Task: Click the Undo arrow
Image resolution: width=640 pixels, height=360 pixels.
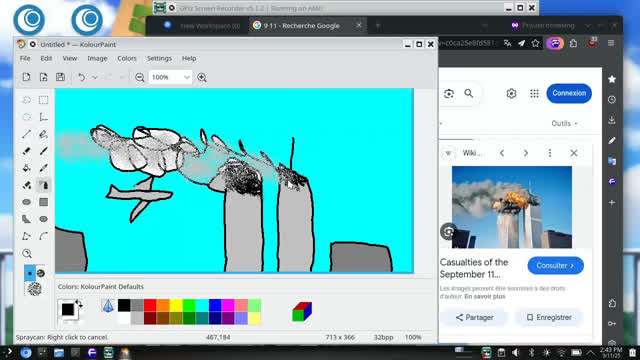Action: point(82,77)
